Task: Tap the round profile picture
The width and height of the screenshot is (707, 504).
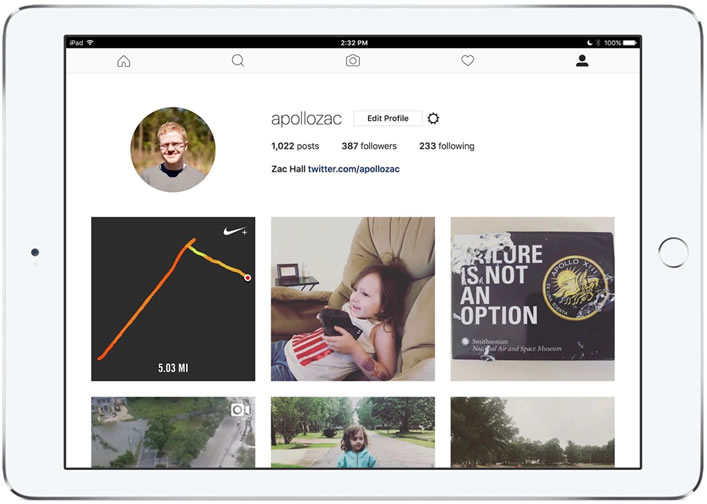Action: click(x=173, y=150)
